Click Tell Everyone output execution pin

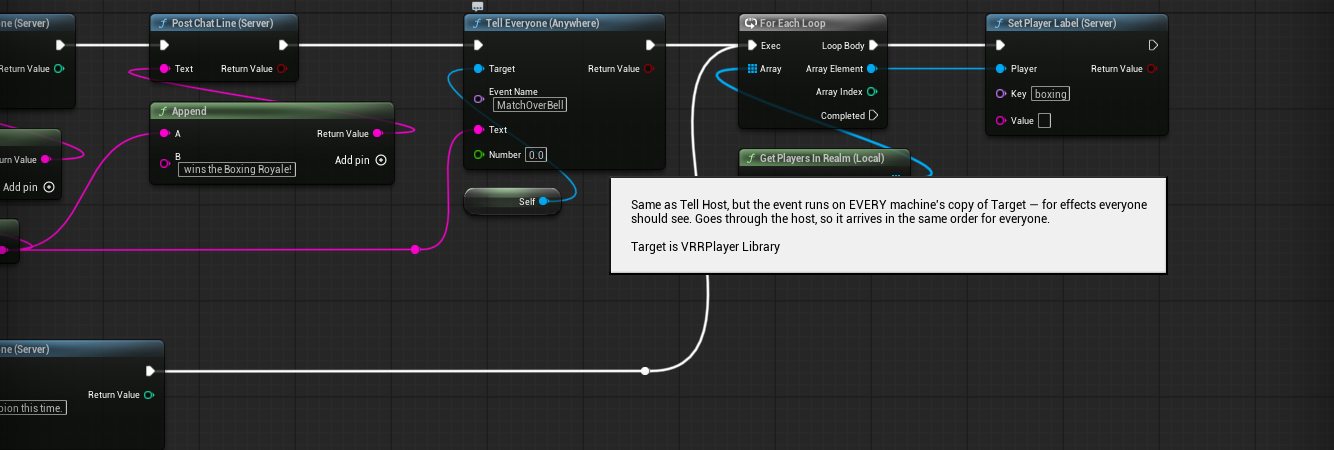(650, 45)
